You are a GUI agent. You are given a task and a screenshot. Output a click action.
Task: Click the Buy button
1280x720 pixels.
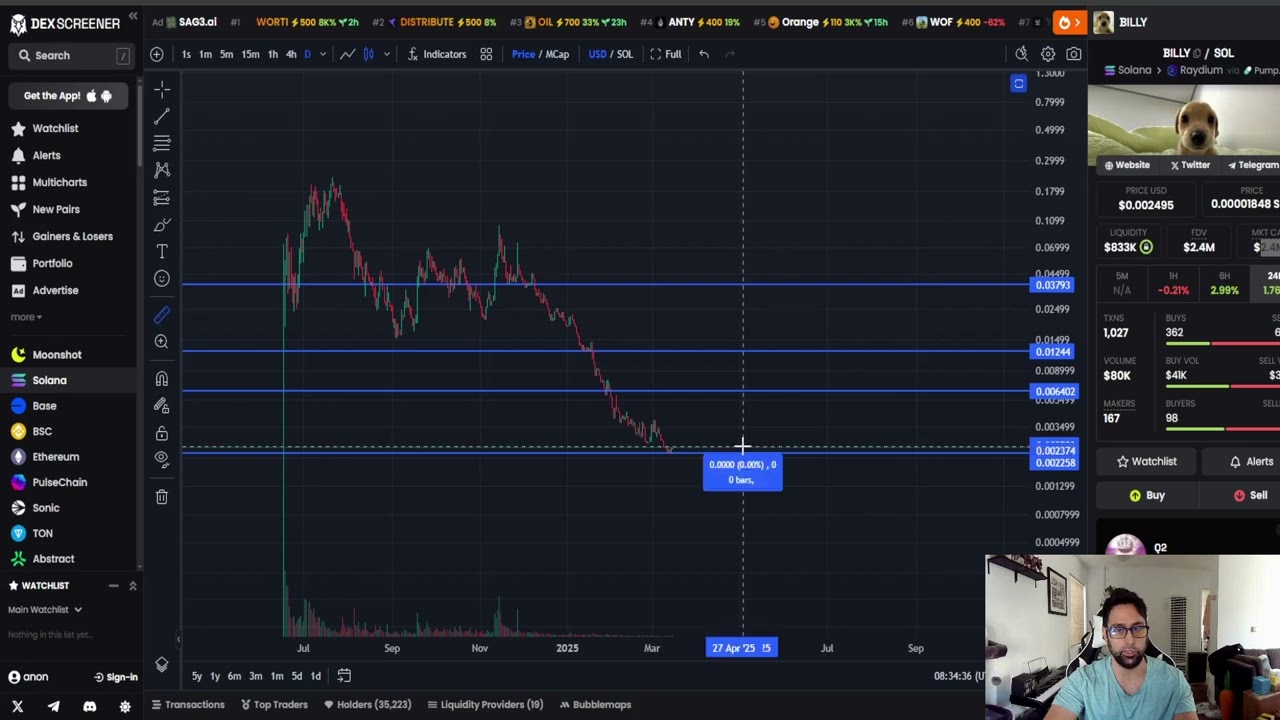click(x=1146, y=496)
